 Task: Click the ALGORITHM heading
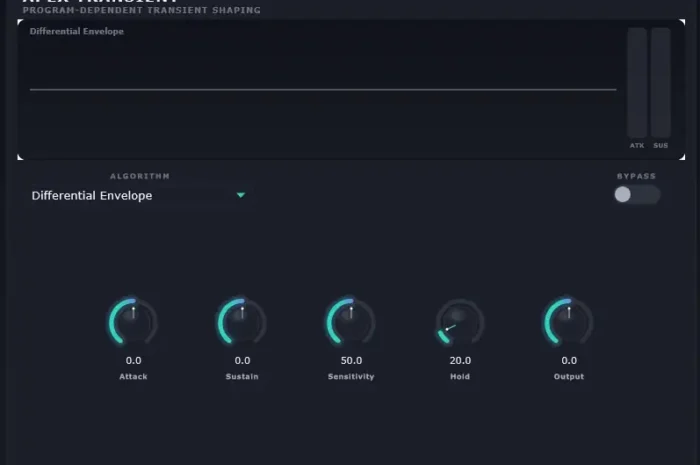click(140, 176)
